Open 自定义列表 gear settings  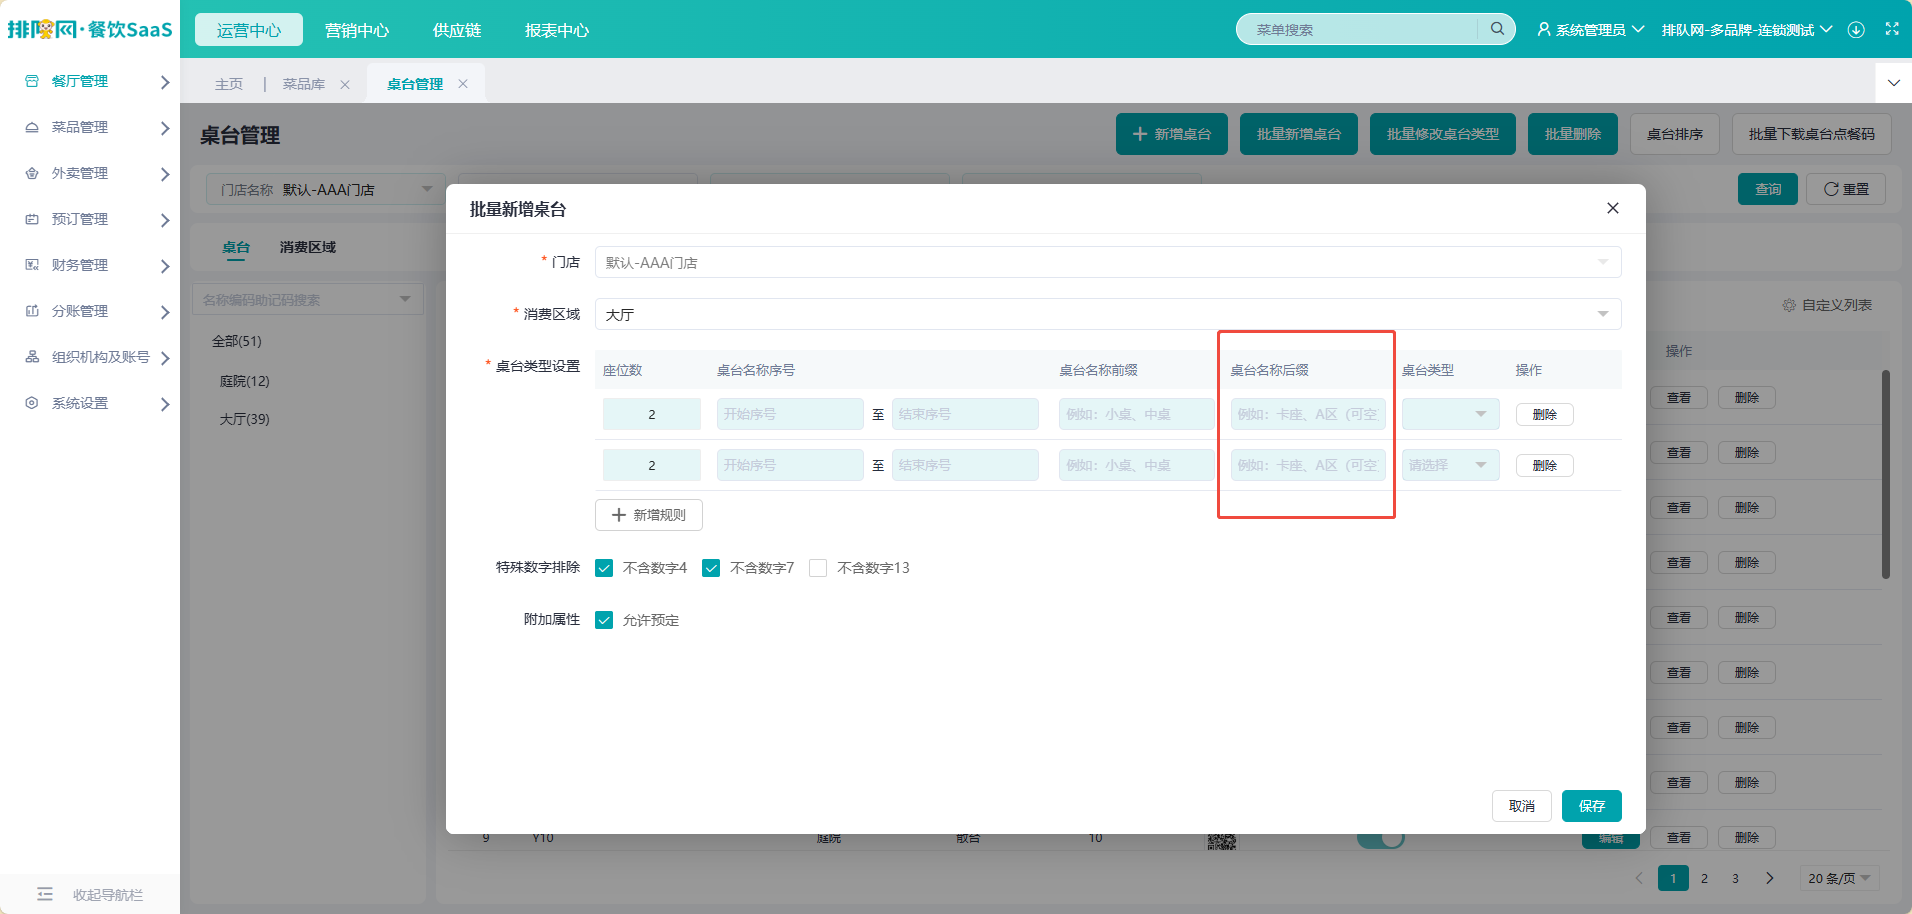click(x=1789, y=305)
